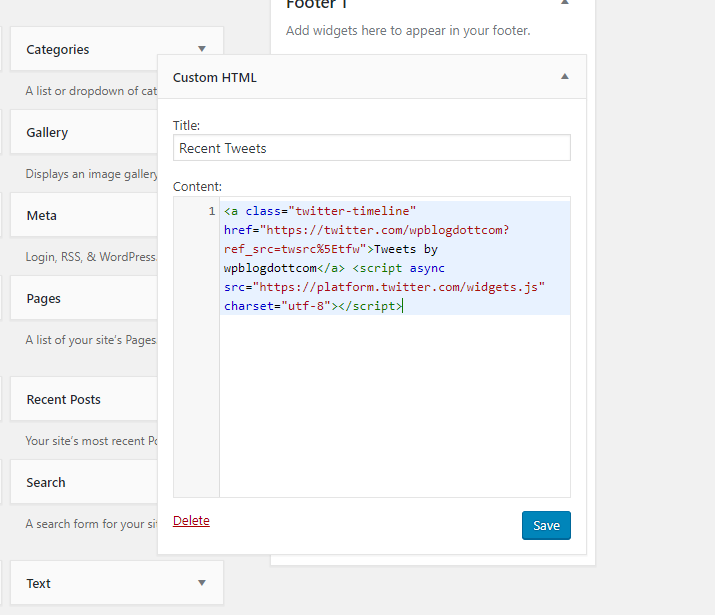Select the Recent Posts widget
The image size is (715, 615).
pyautogui.click(x=84, y=399)
